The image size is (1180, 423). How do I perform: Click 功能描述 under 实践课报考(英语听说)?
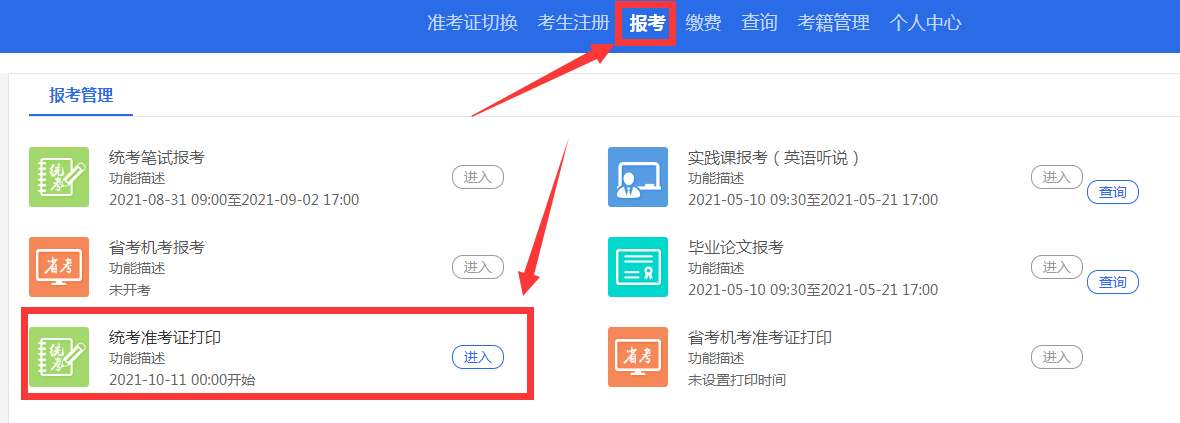tap(716, 179)
